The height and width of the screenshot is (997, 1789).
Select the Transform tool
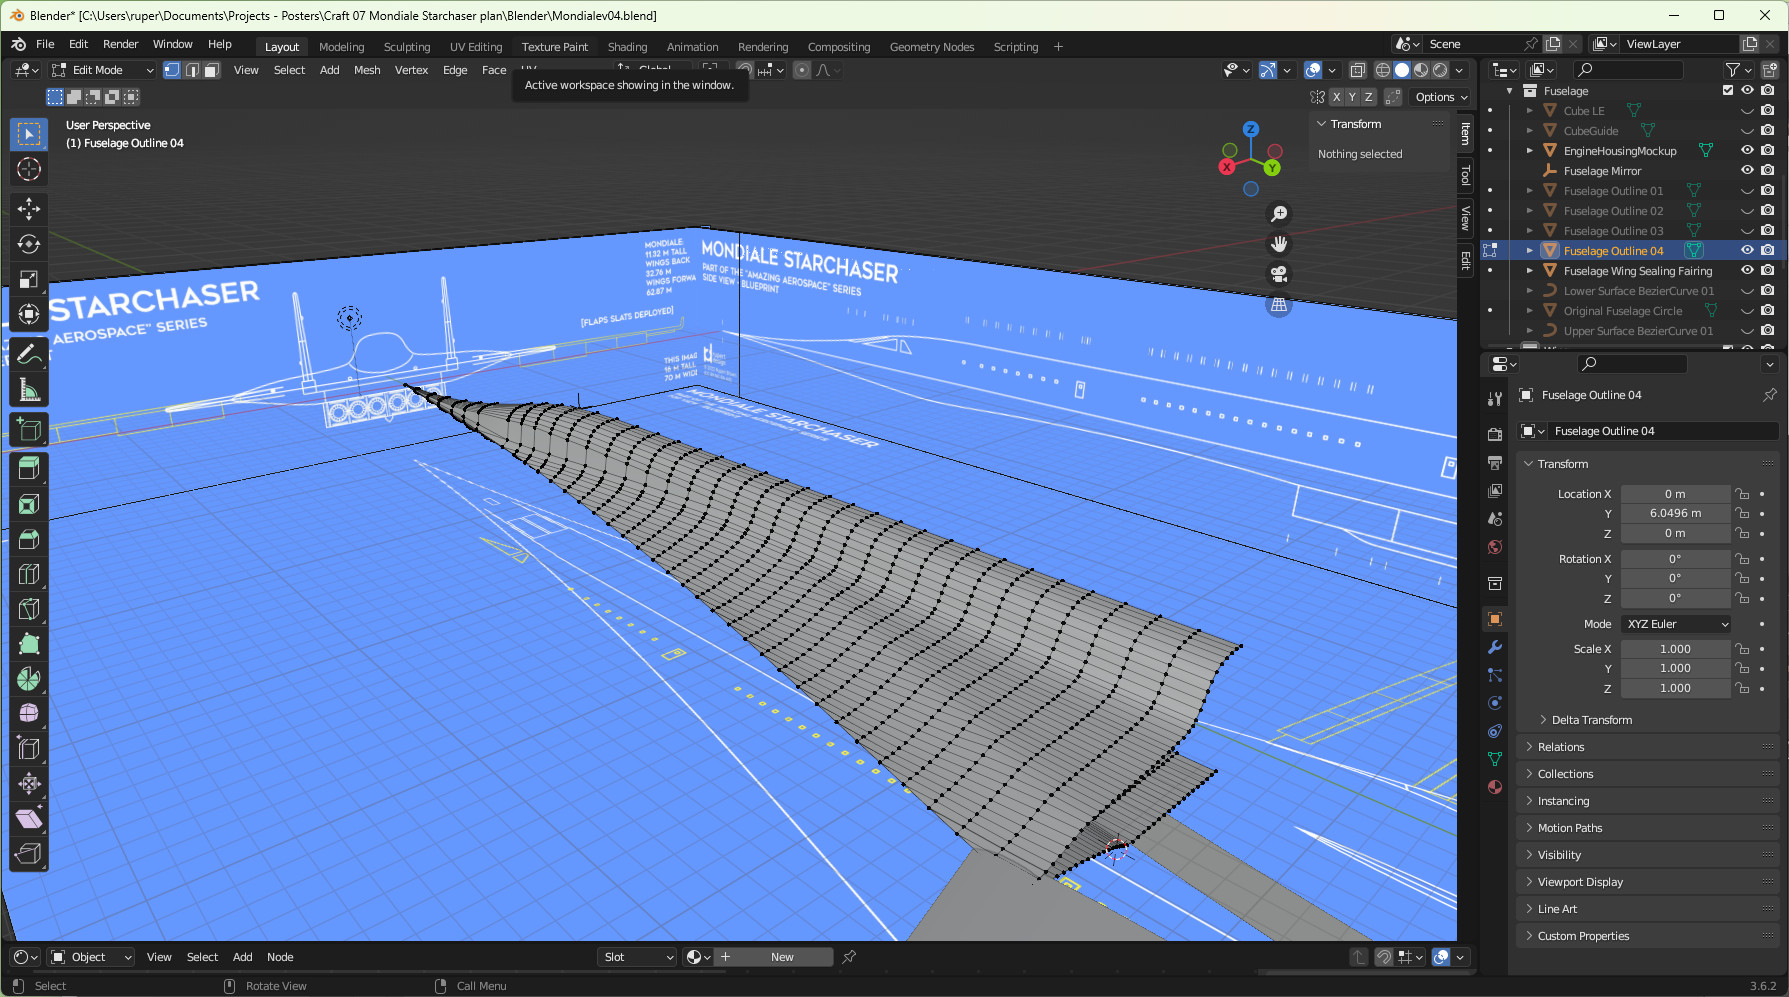click(x=29, y=314)
